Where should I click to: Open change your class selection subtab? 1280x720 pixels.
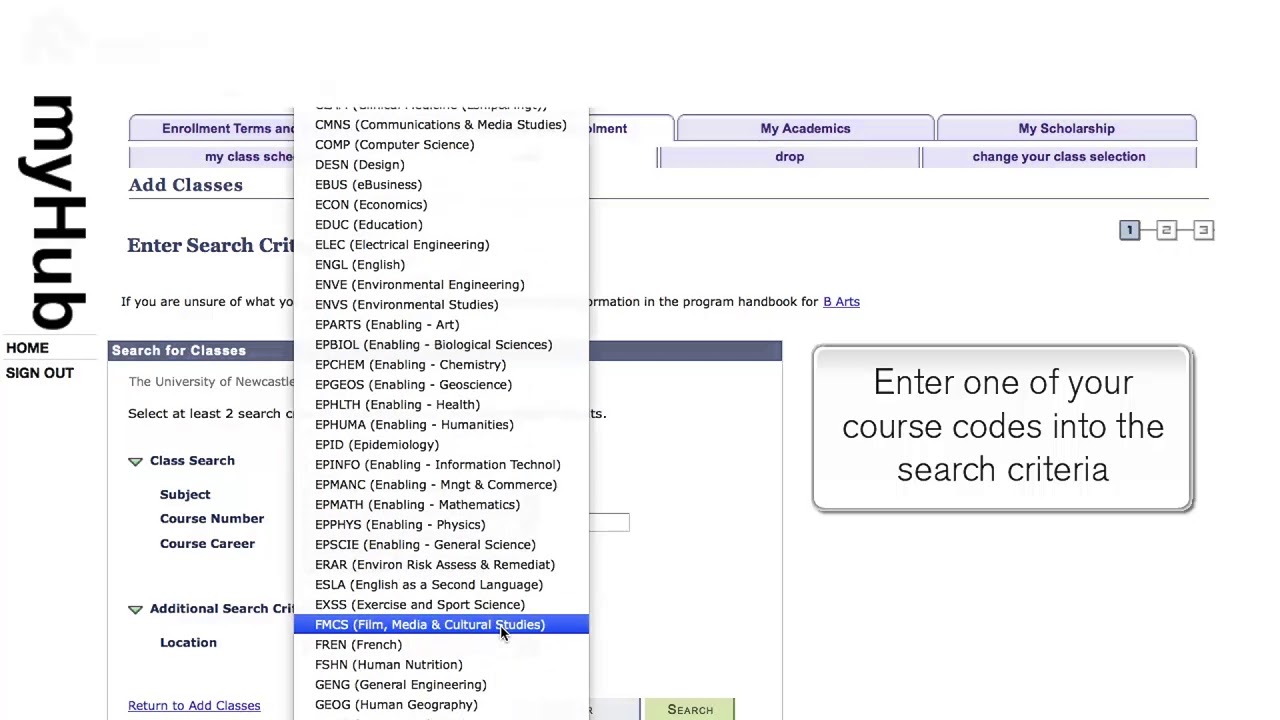tap(1059, 157)
